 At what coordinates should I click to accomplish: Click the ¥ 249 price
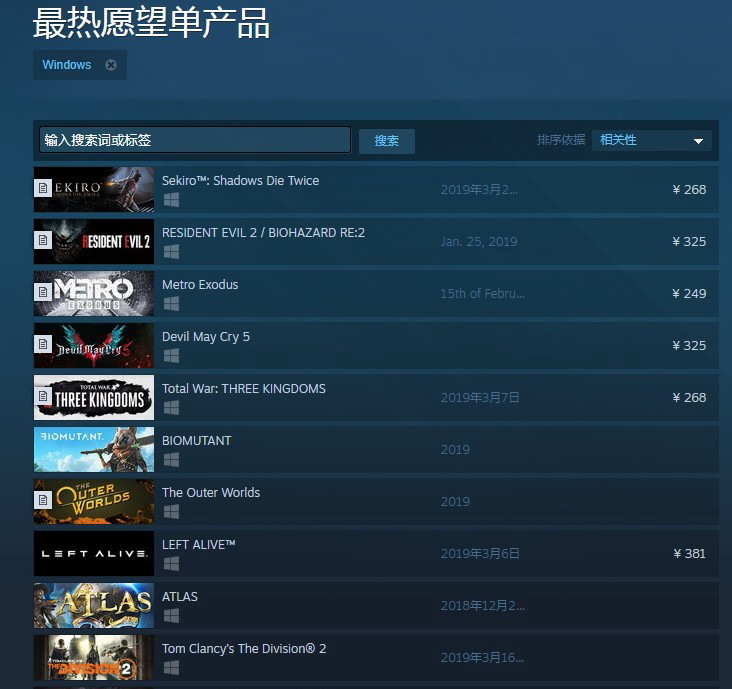pos(689,294)
